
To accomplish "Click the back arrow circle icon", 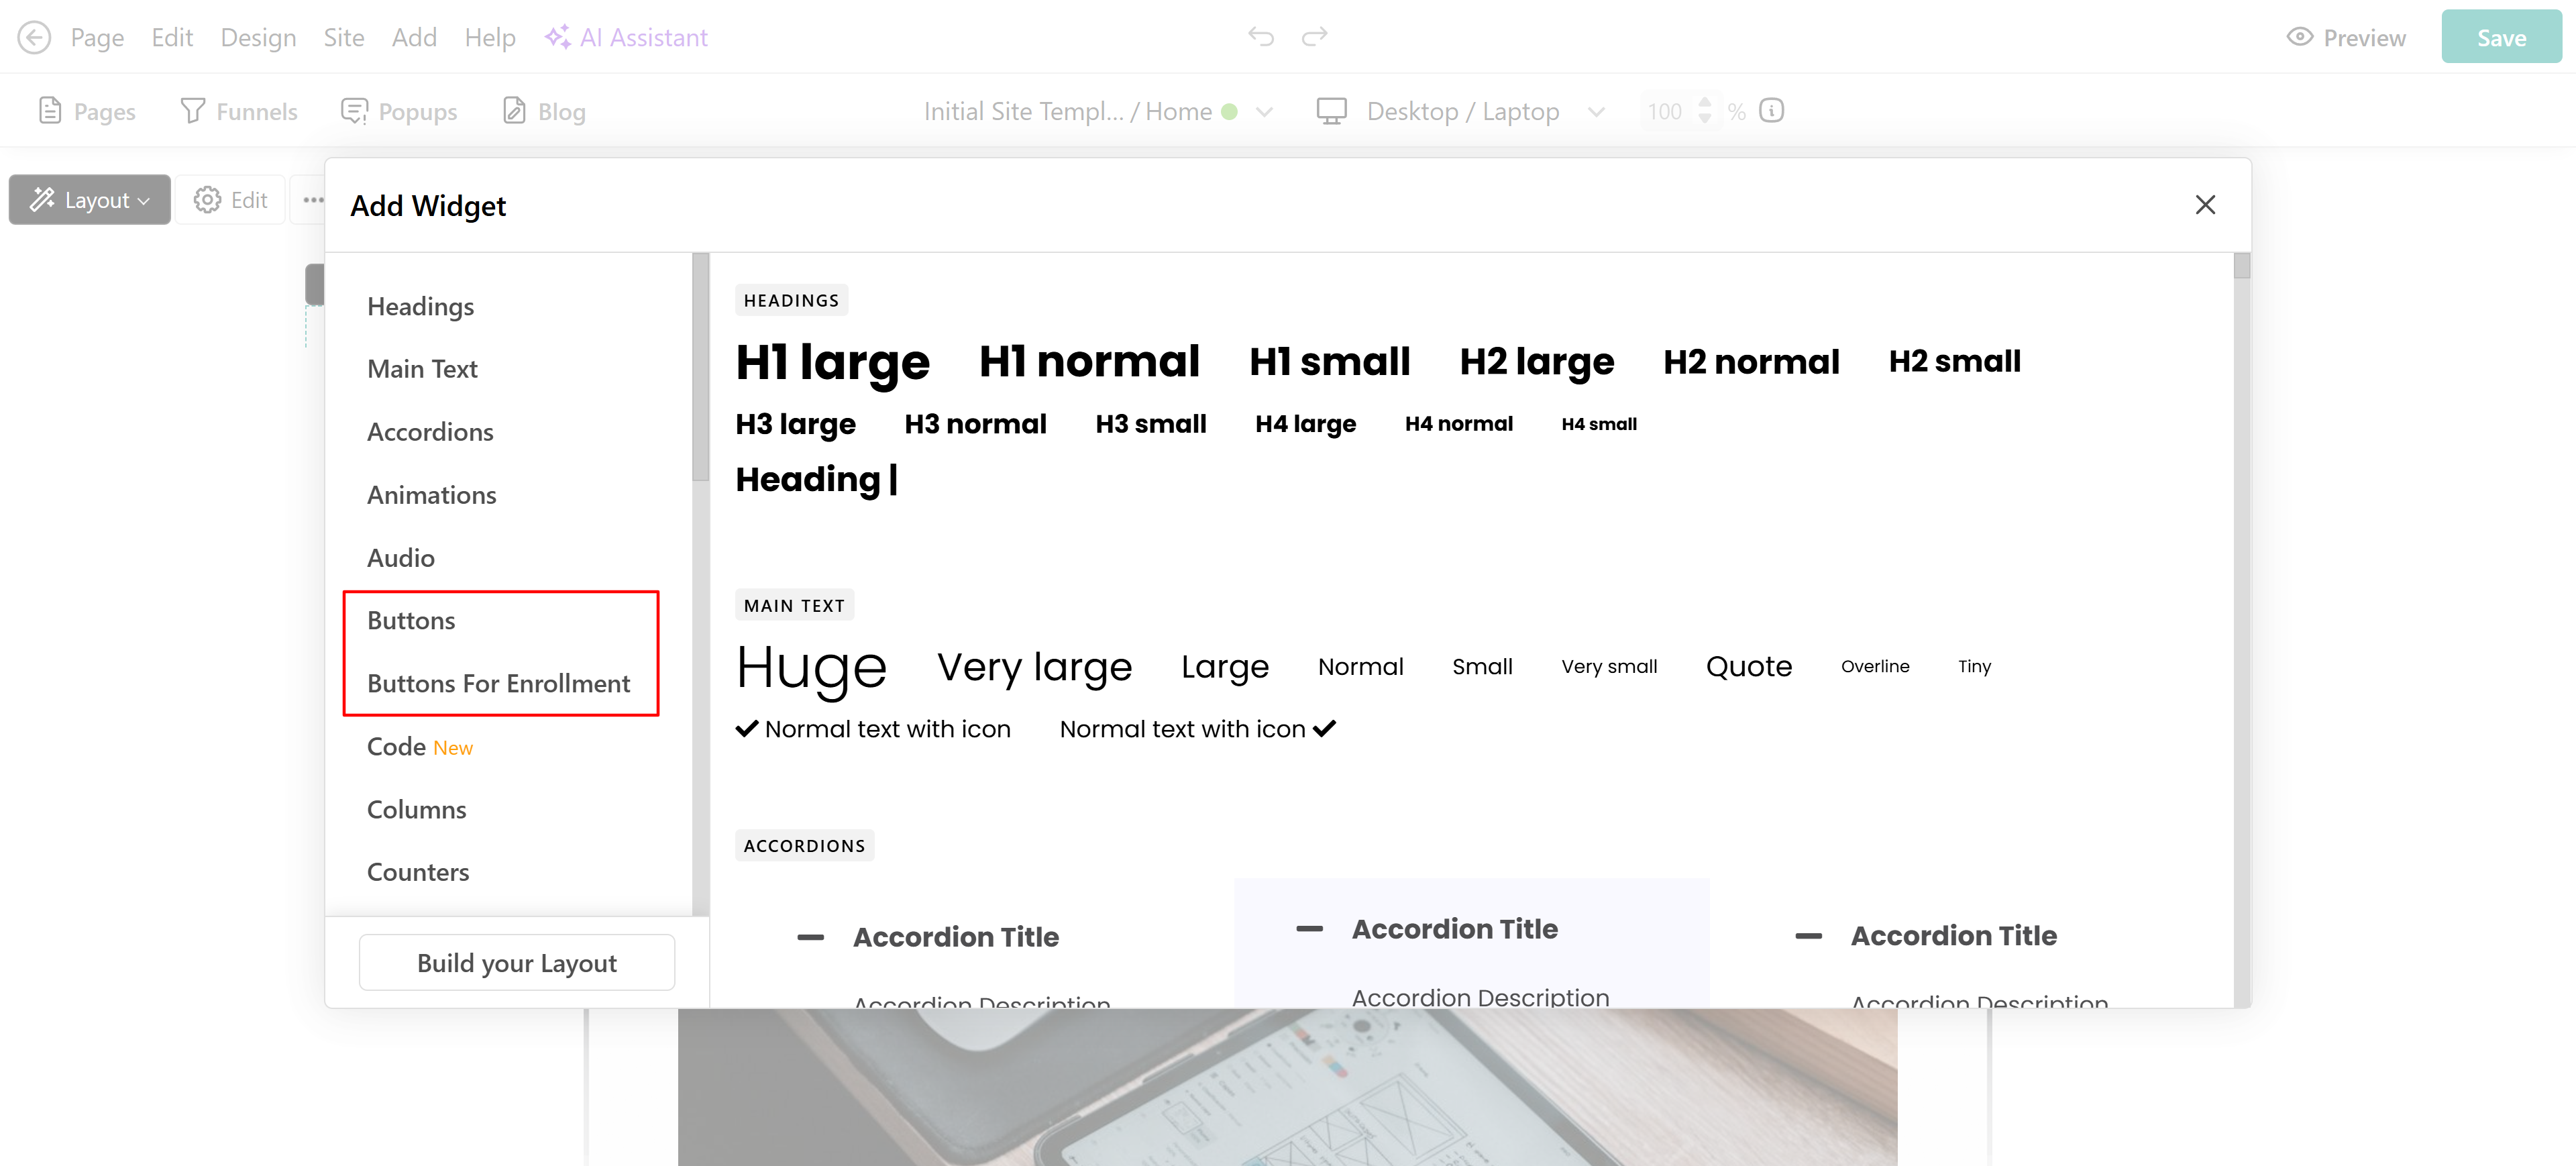I will pos(34,38).
